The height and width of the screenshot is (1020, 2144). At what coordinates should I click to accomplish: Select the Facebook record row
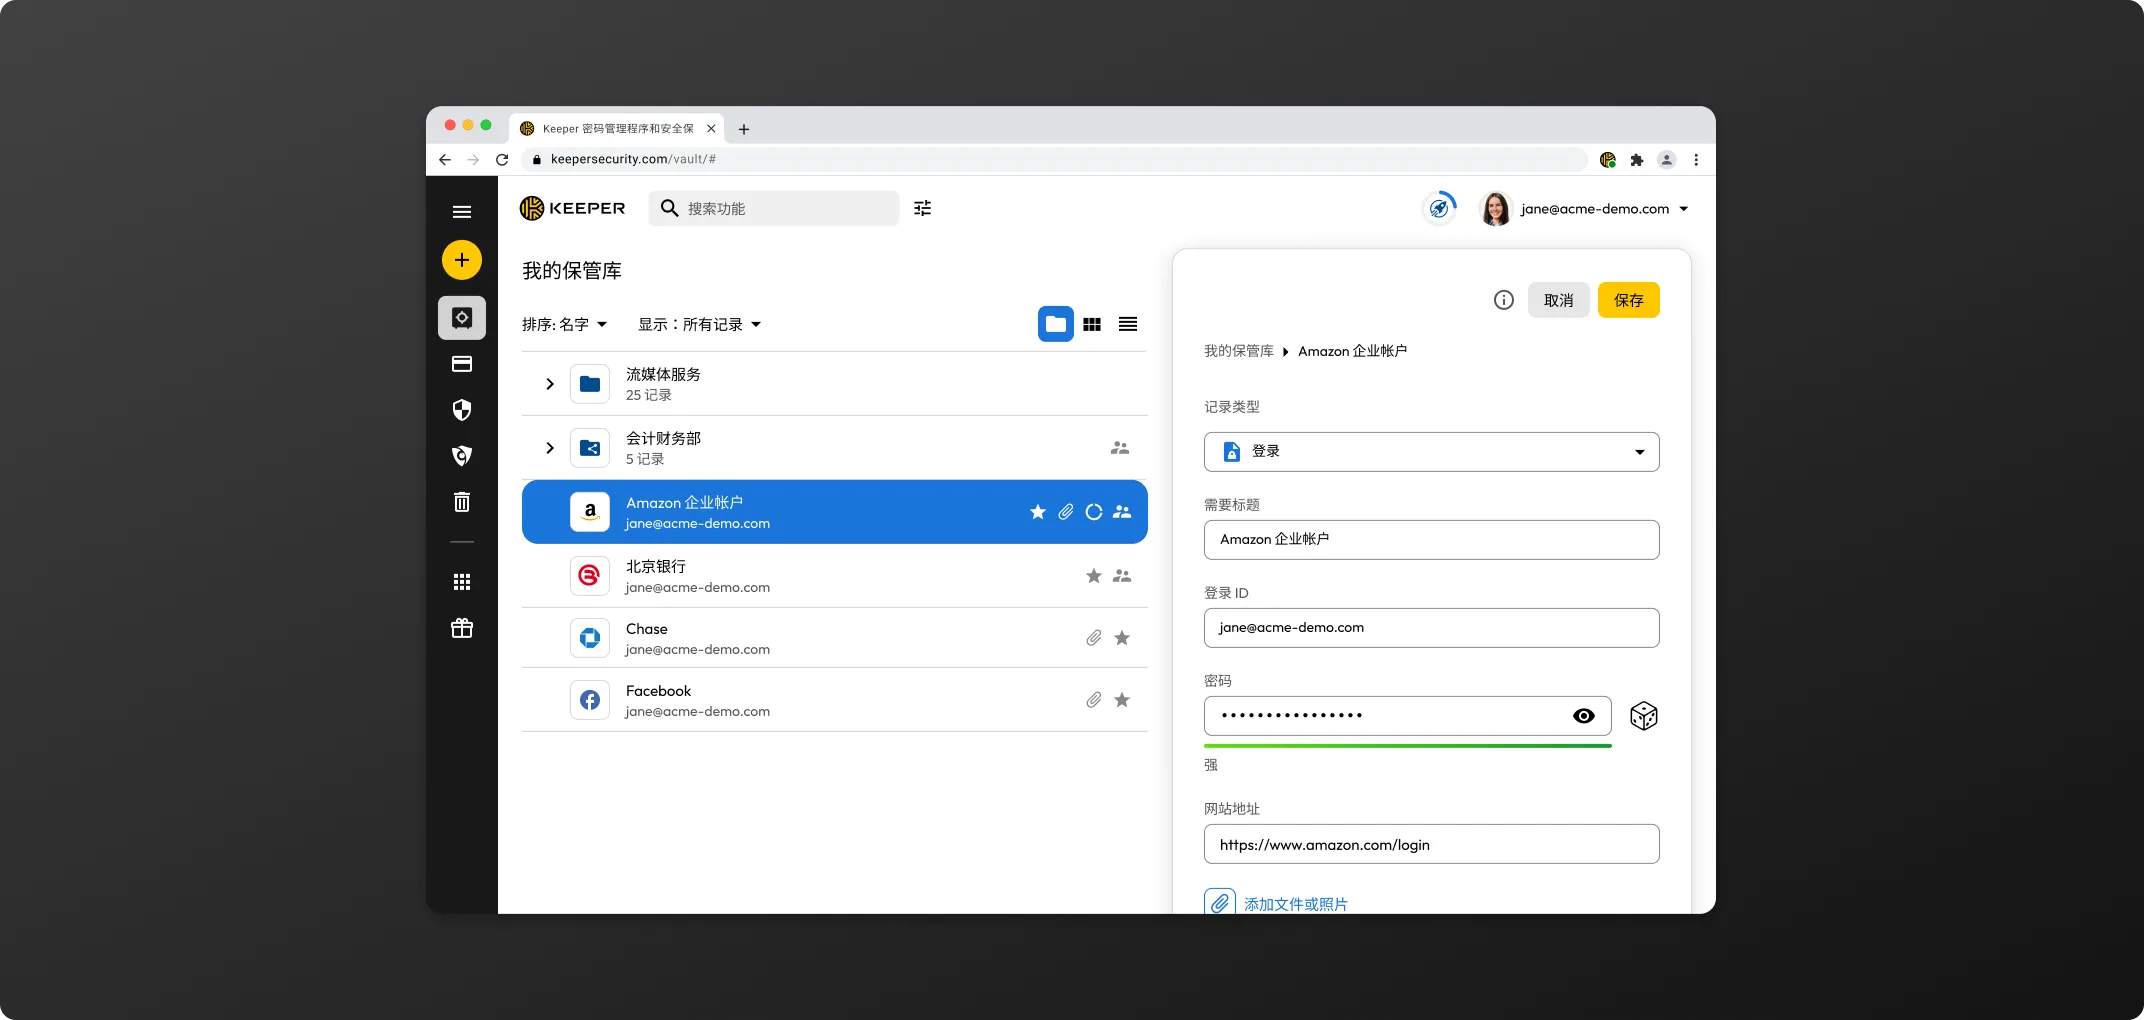(x=834, y=700)
